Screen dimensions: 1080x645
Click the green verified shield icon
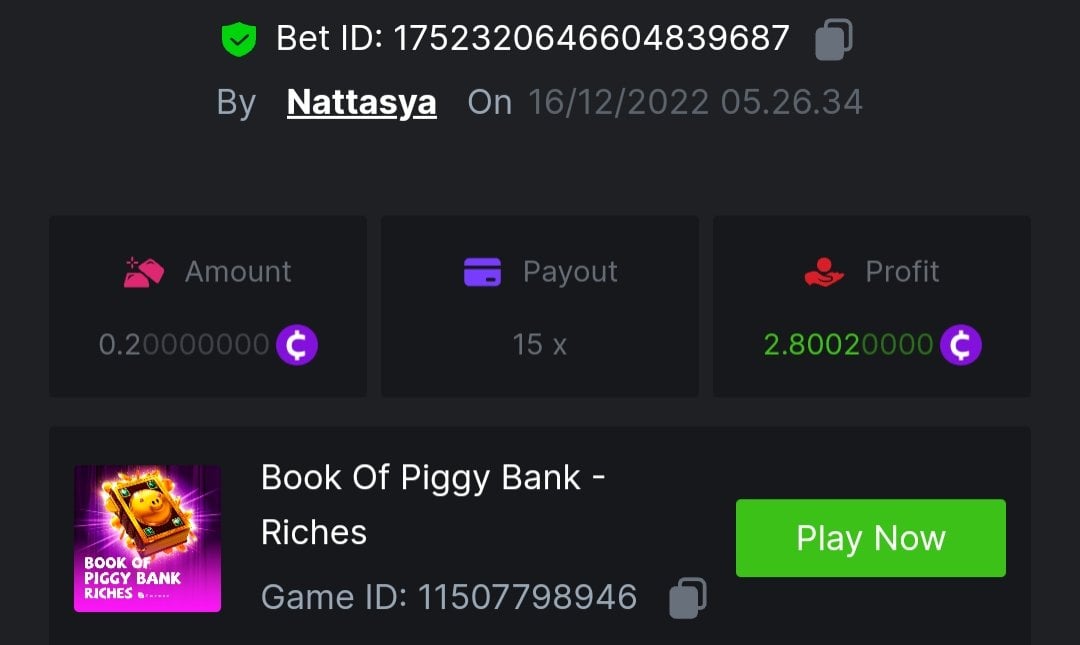pos(239,40)
